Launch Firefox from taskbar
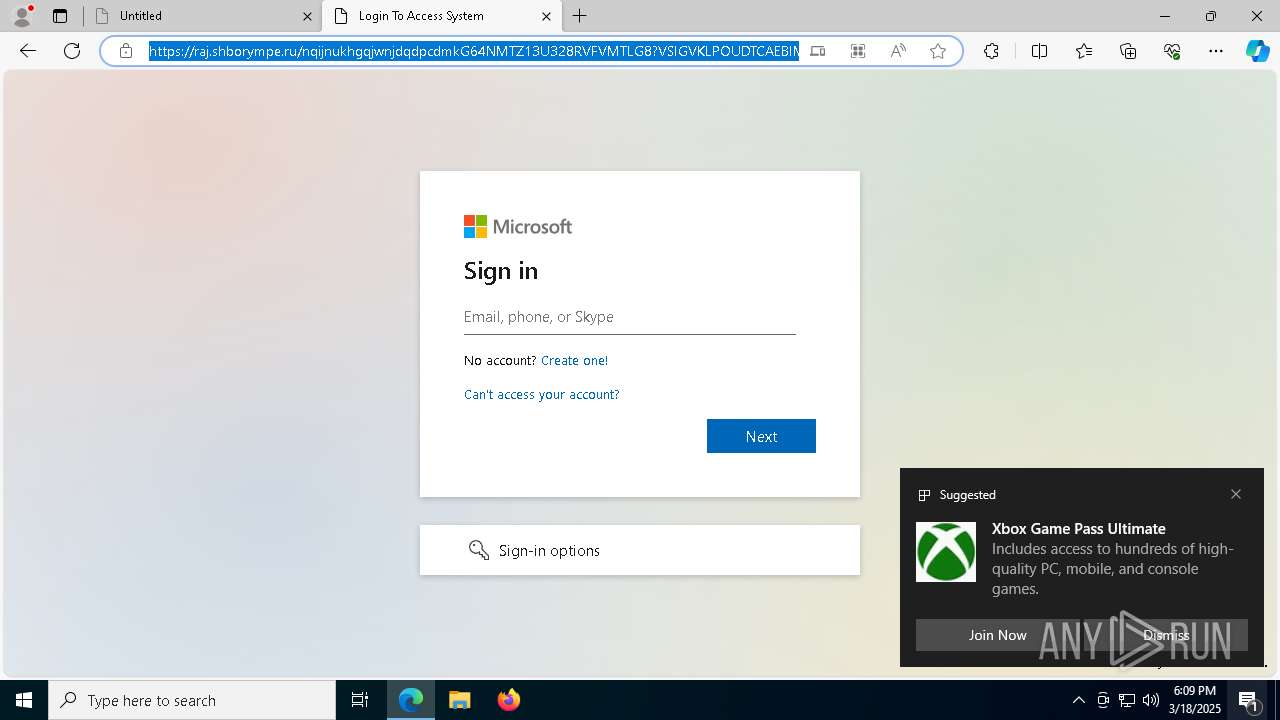The image size is (1280, 720). tap(509, 700)
